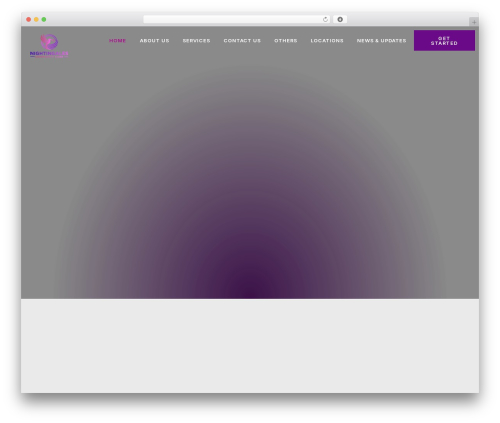Click the Get Started button

[x=444, y=41]
